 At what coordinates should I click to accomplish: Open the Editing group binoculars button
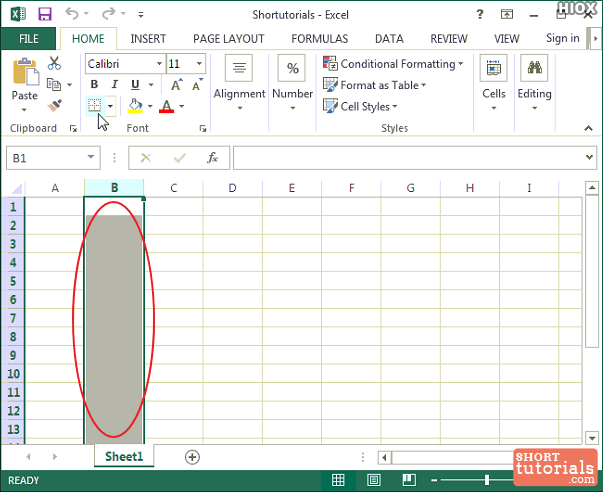[535, 83]
